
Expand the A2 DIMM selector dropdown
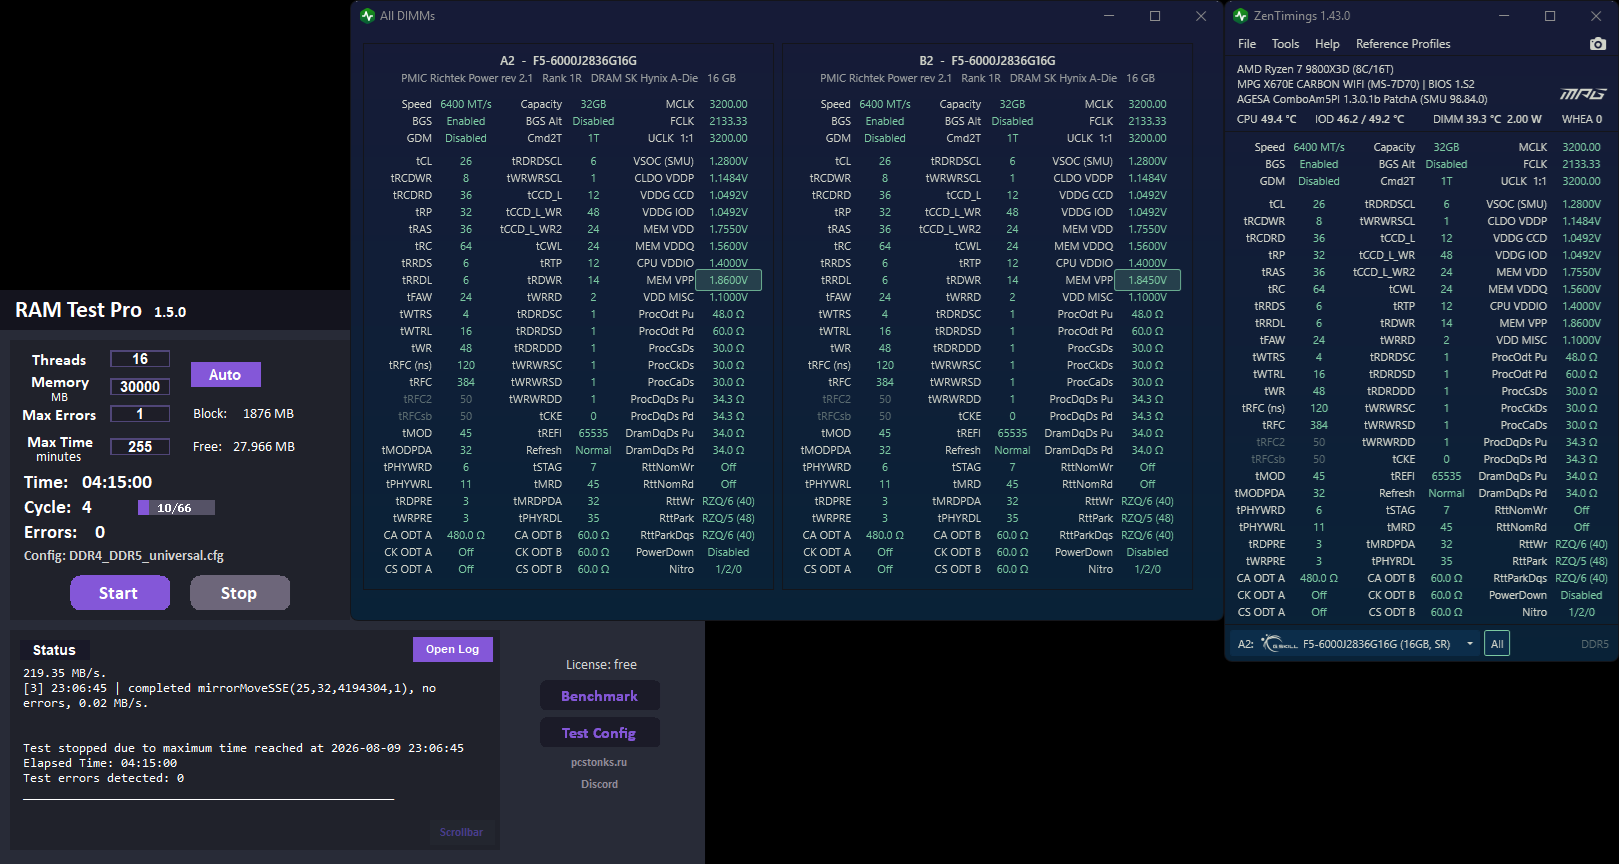1470,644
